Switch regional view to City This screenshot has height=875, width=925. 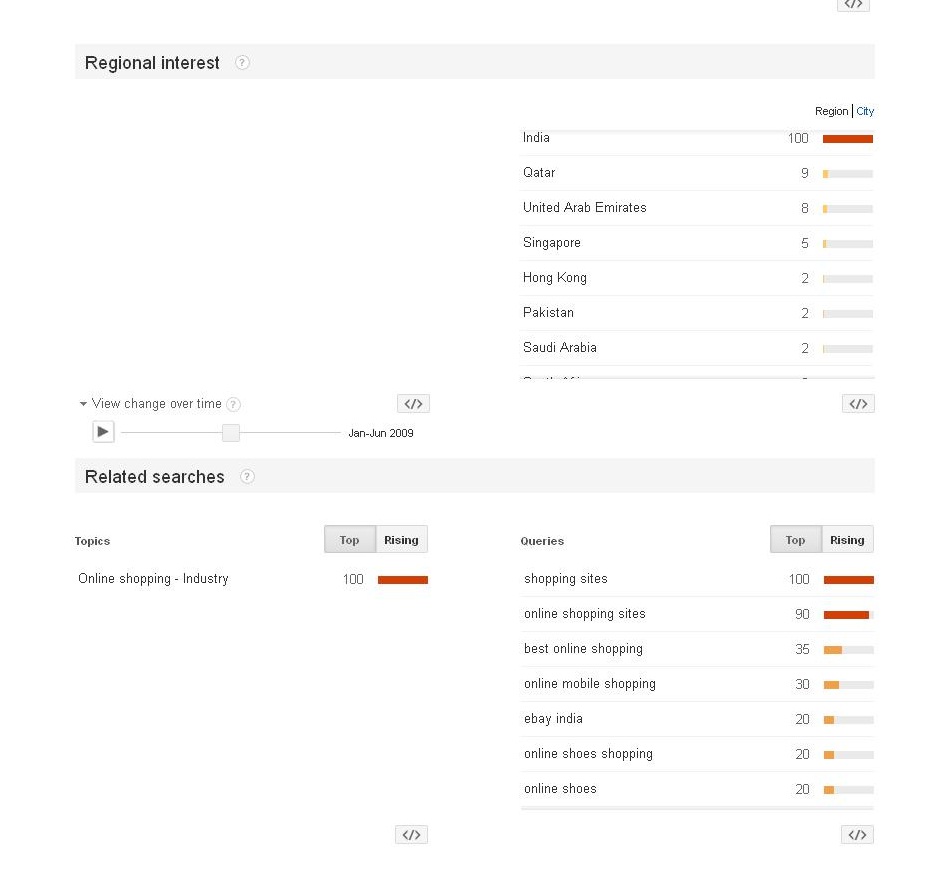(865, 111)
